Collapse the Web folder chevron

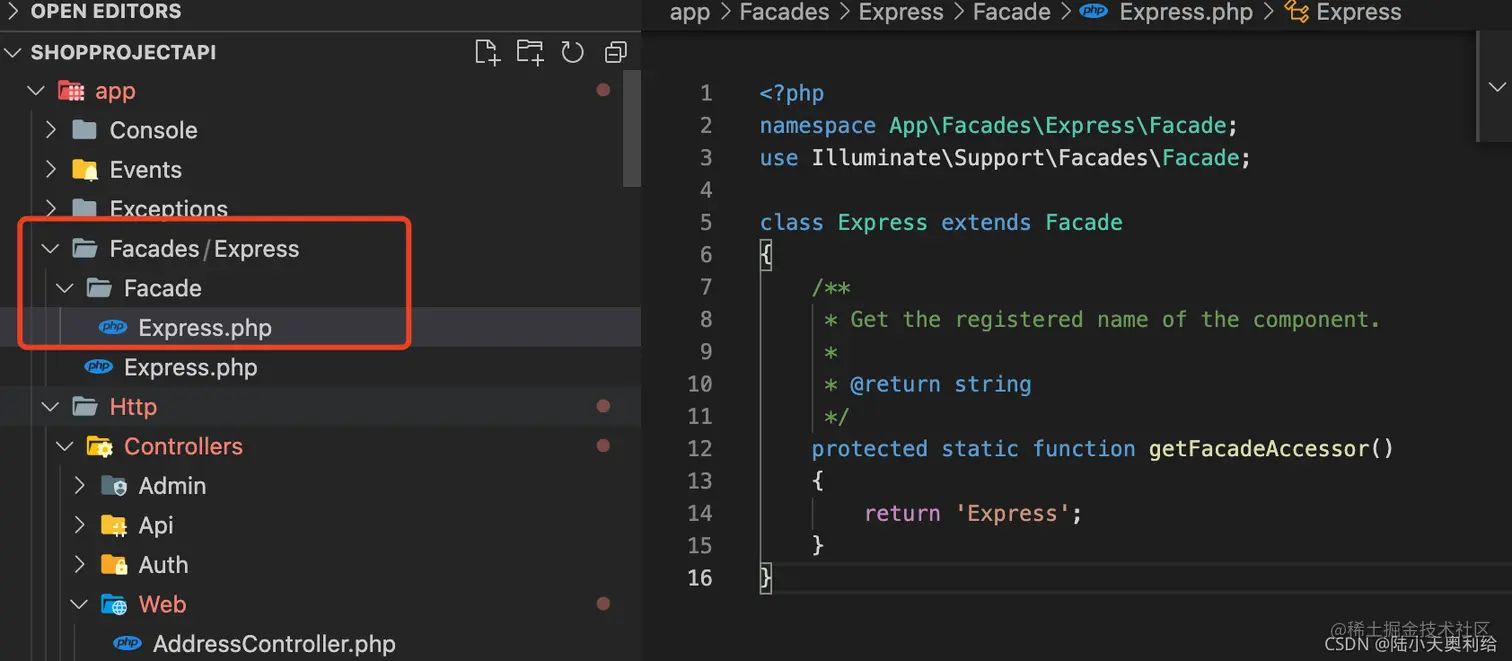pos(79,604)
